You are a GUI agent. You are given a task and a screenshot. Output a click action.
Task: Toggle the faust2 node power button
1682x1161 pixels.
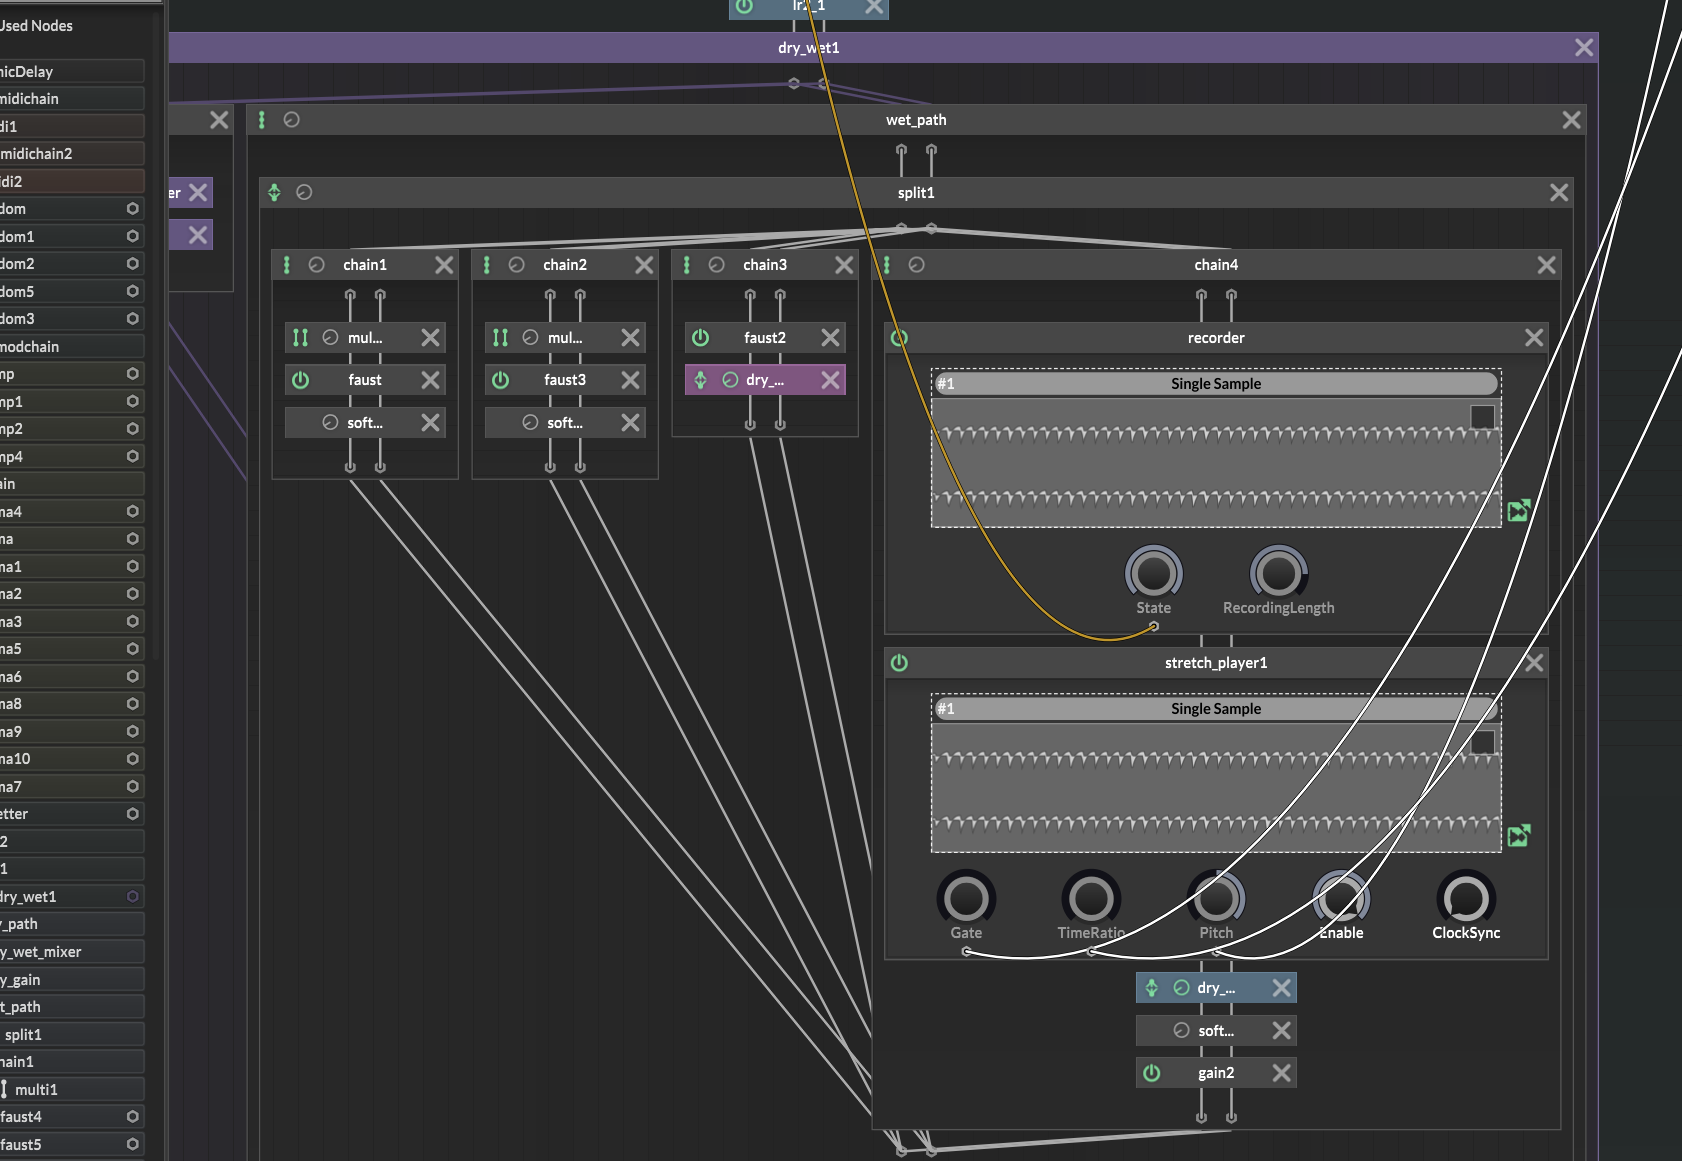(x=700, y=338)
